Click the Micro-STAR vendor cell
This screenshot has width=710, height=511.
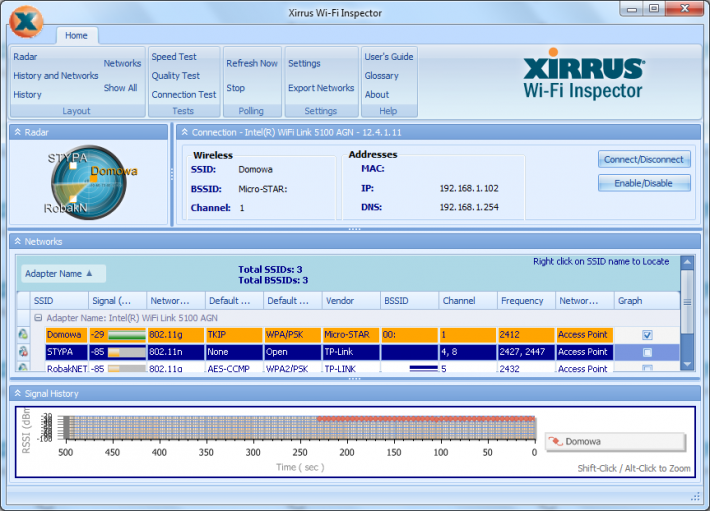point(351,335)
